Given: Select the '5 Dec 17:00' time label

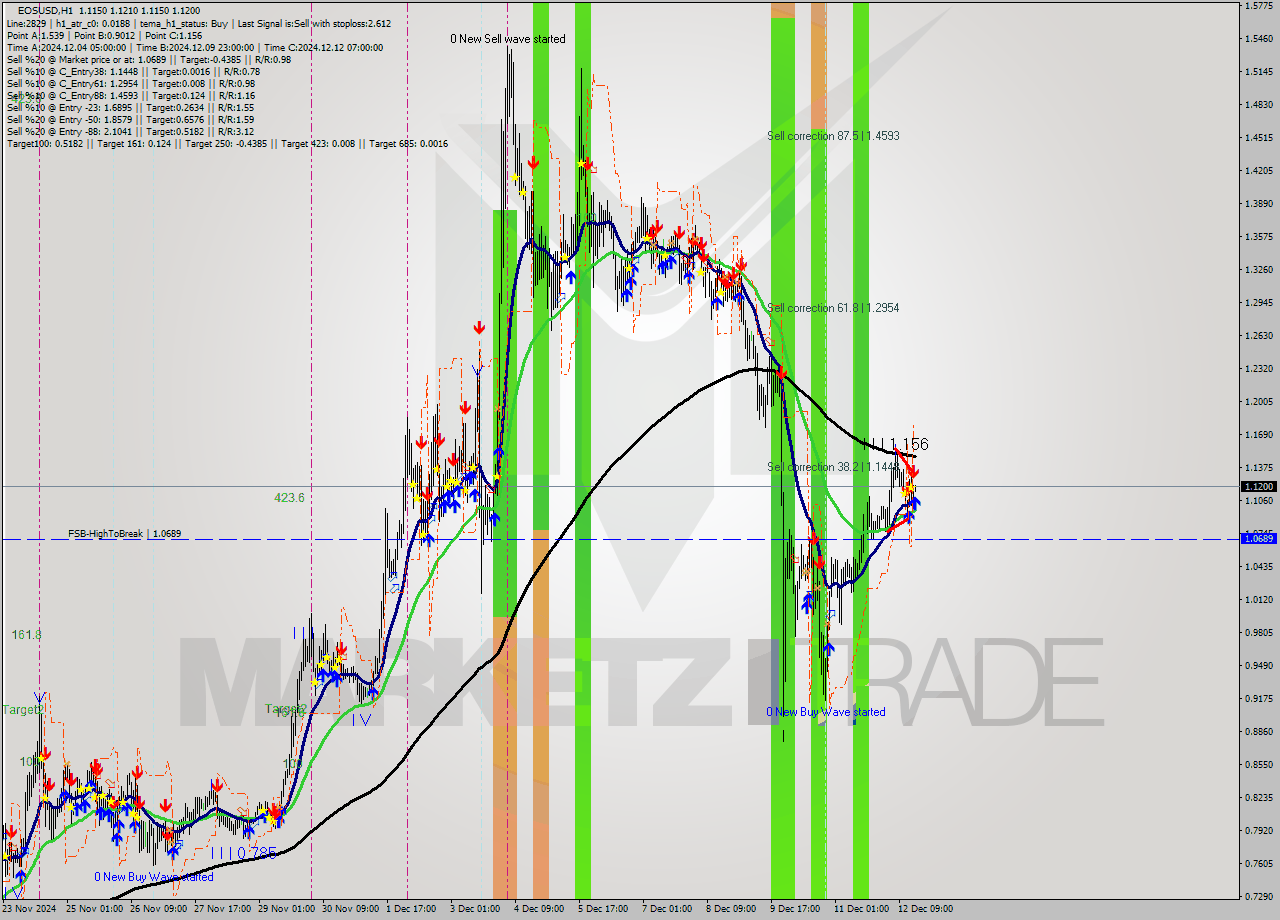Looking at the screenshot, I should (x=604, y=909).
